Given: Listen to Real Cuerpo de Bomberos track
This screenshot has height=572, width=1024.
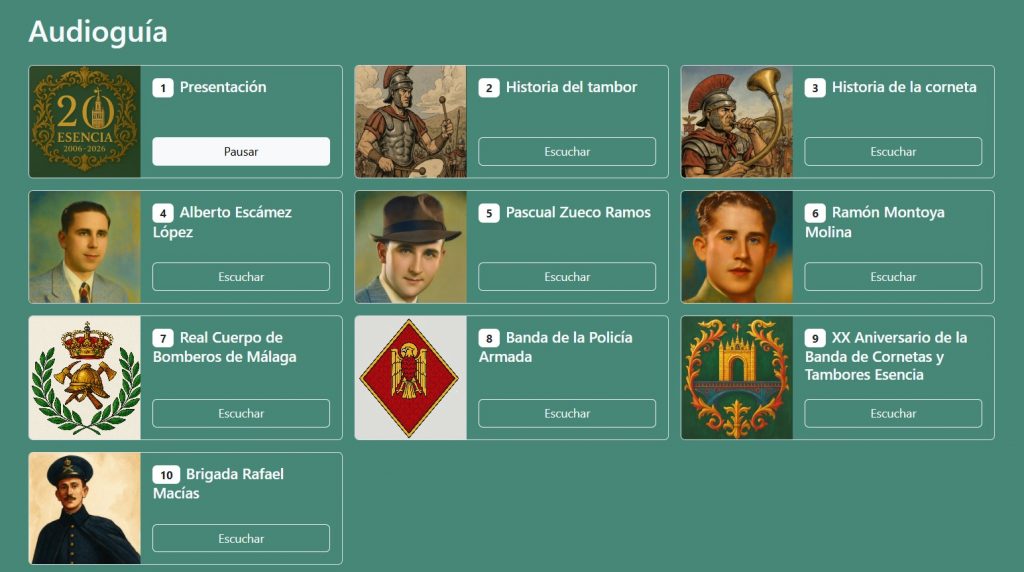Looking at the screenshot, I should (241, 413).
